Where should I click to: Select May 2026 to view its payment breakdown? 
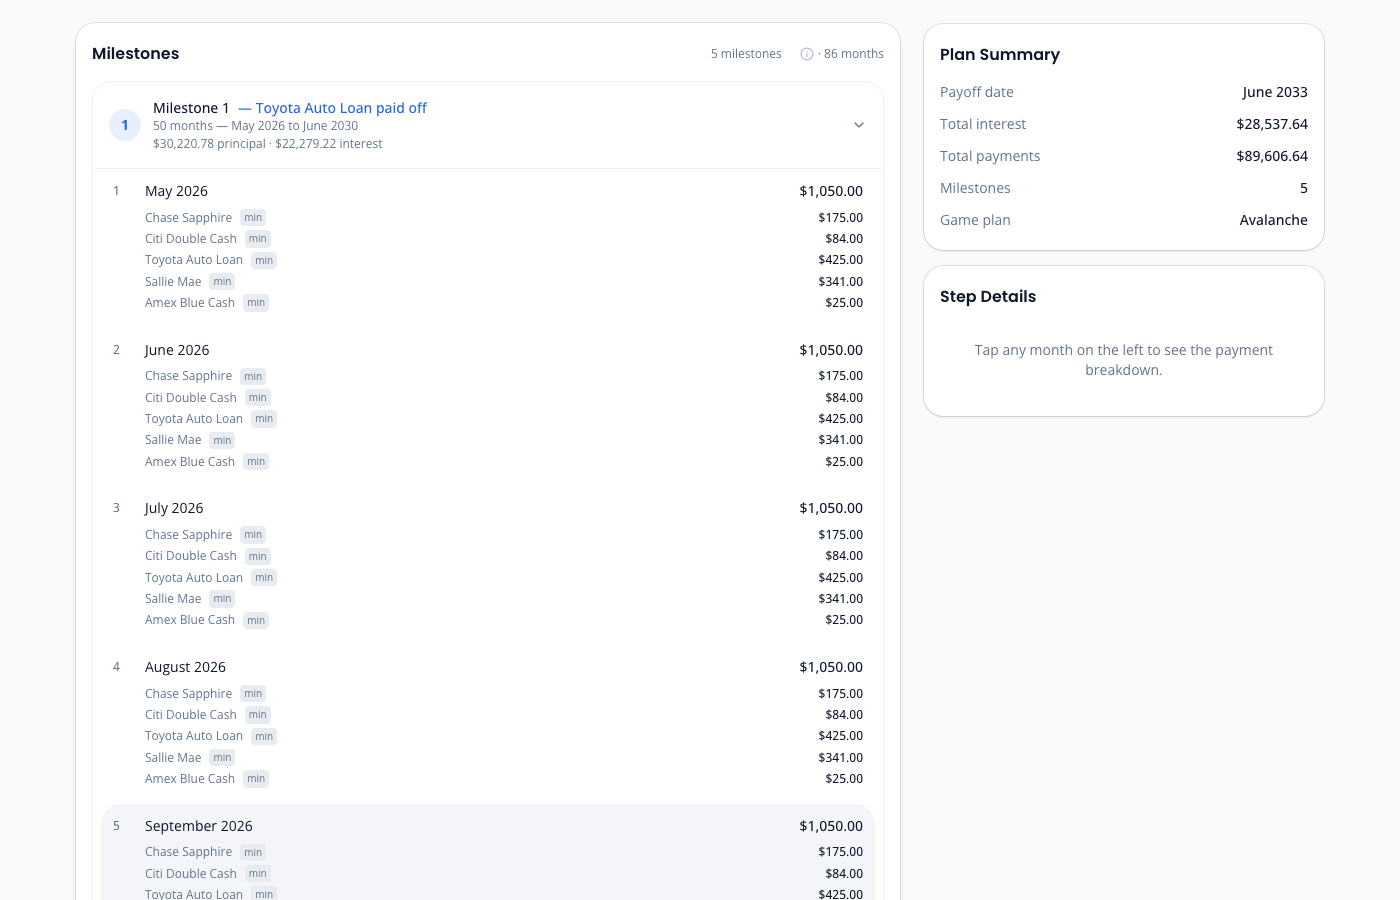point(176,191)
